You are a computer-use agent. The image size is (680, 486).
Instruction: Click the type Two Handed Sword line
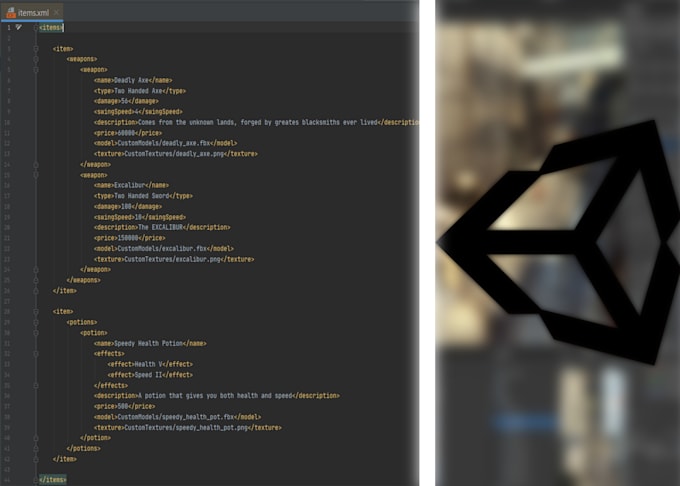click(x=143, y=196)
